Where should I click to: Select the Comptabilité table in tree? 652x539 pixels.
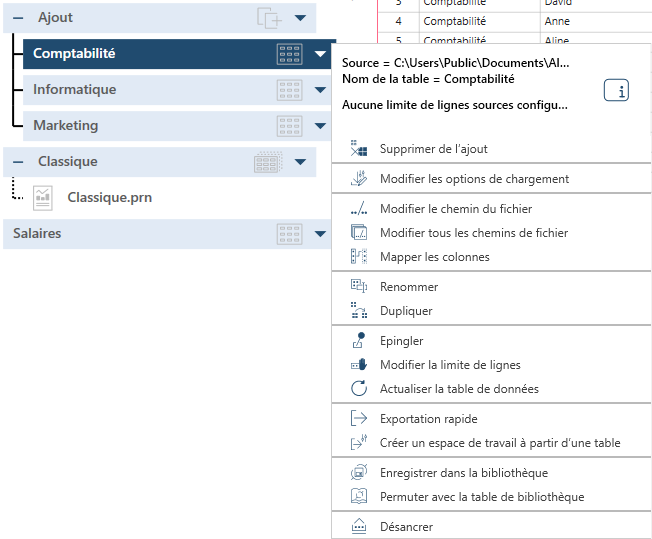coord(74,54)
